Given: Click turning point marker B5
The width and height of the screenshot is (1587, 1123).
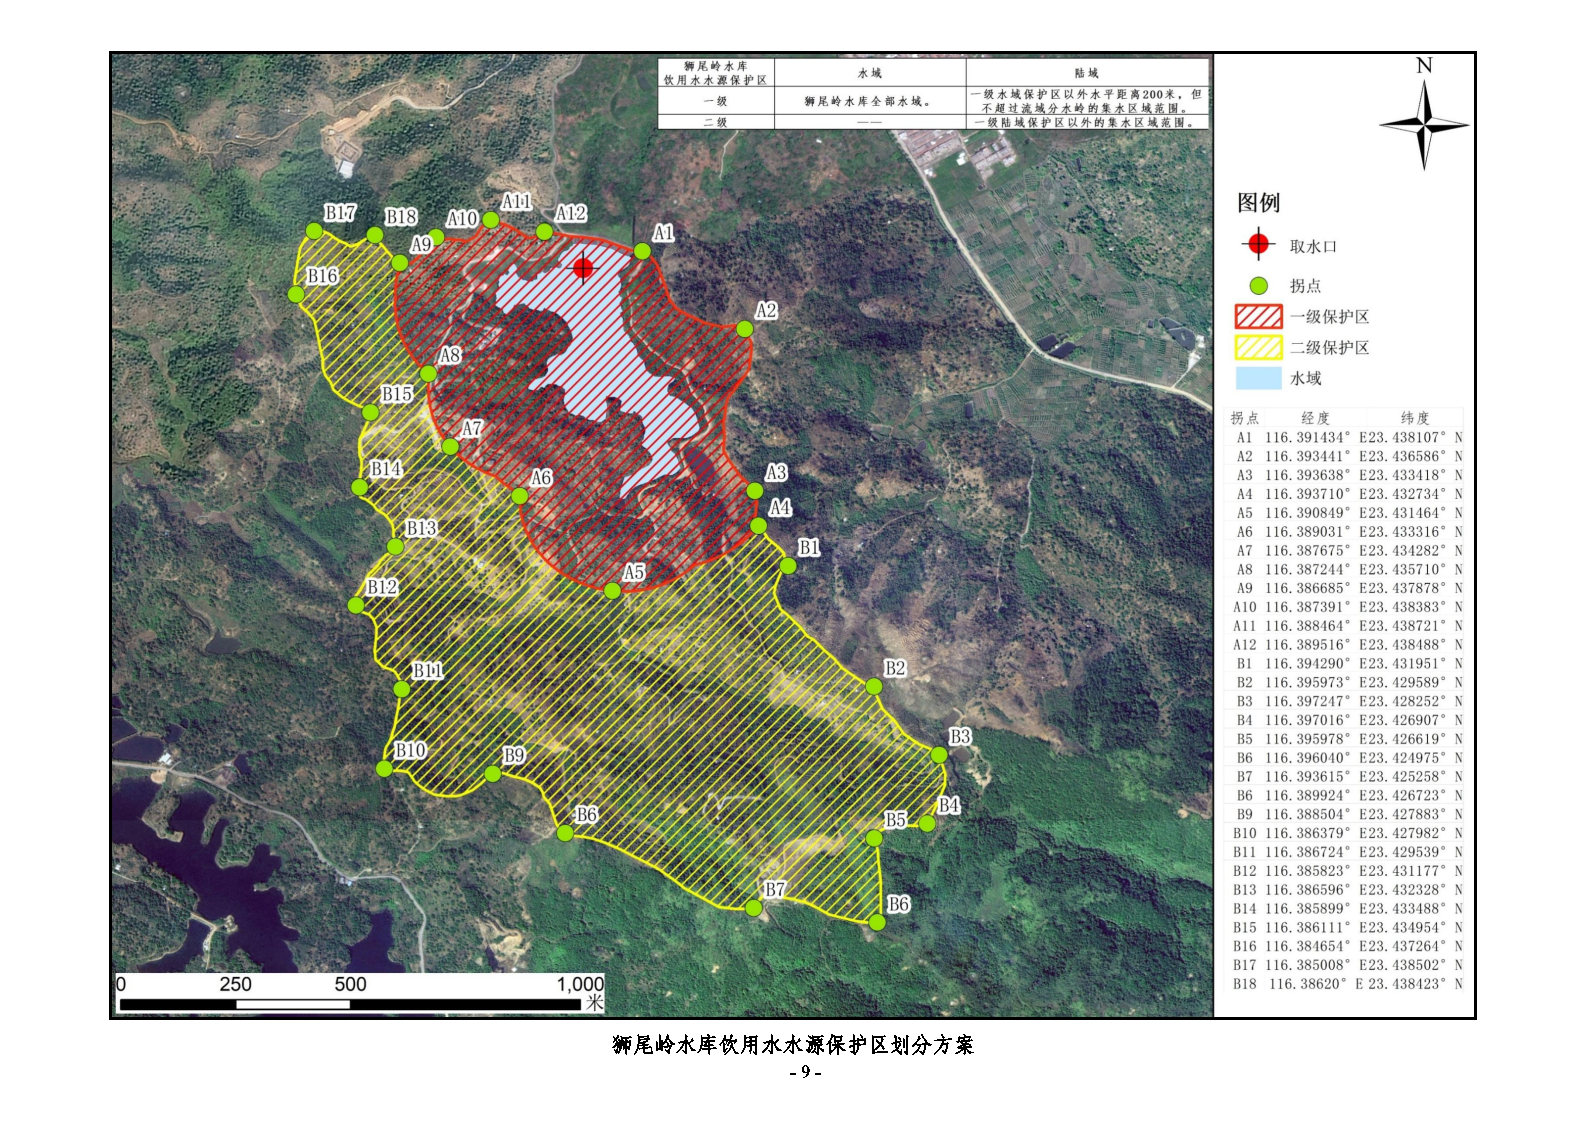Looking at the screenshot, I should click(x=874, y=838).
